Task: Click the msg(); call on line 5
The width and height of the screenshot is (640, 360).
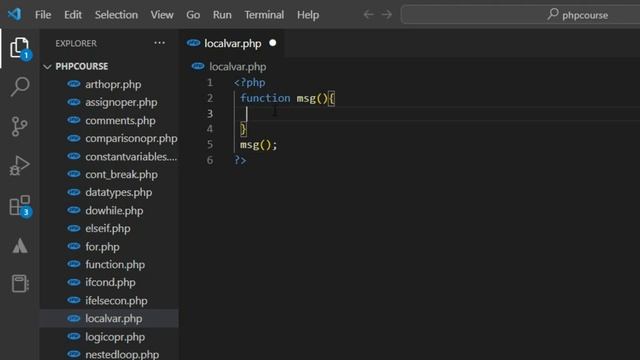Action: (258, 144)
